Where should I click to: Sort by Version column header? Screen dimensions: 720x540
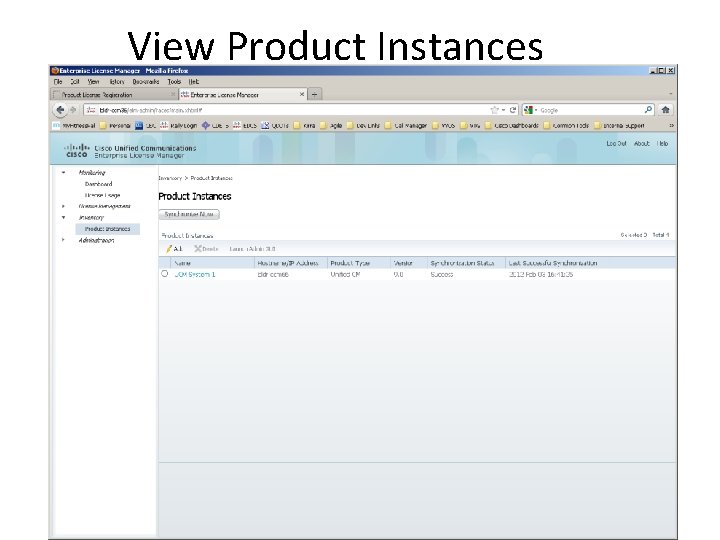click(409, 263)
